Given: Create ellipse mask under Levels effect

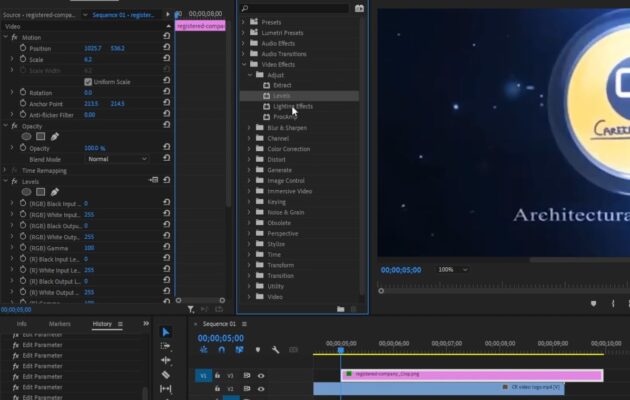Looking at the screenshot, I should click(27, 192).
